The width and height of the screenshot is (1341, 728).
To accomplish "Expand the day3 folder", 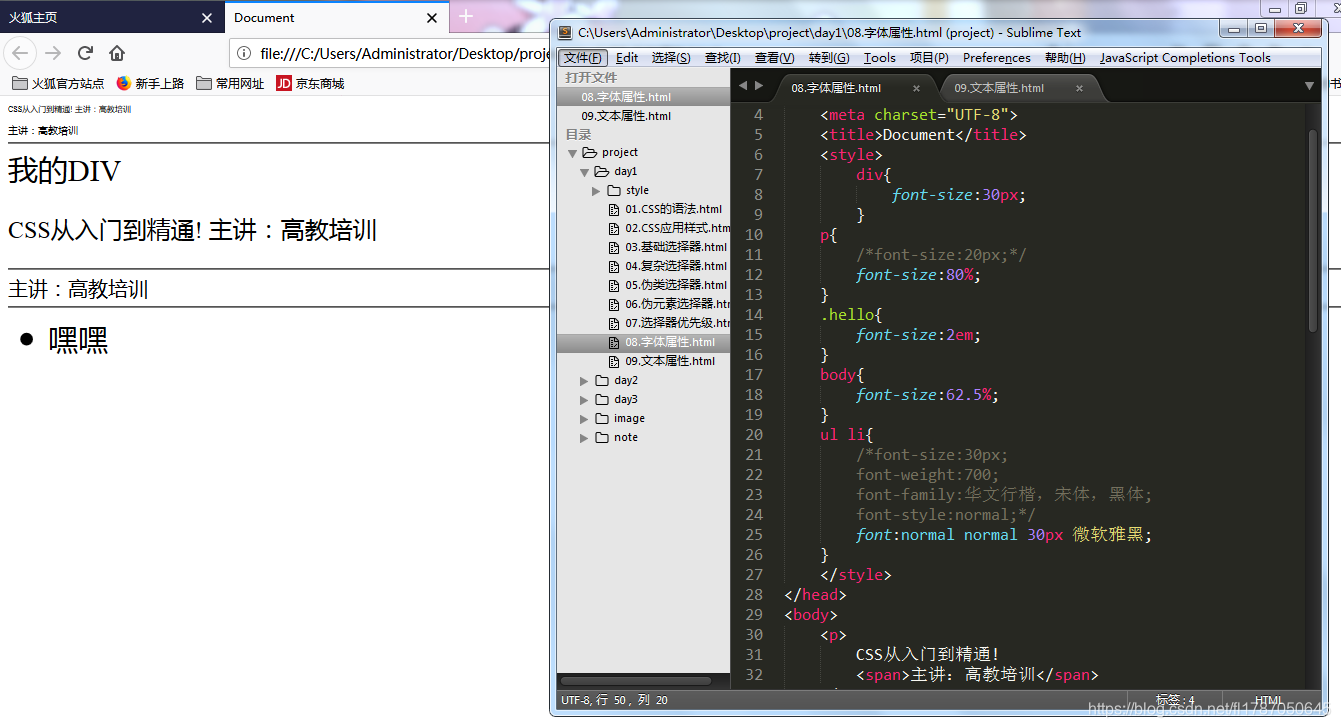I will (x=584, y=400).
